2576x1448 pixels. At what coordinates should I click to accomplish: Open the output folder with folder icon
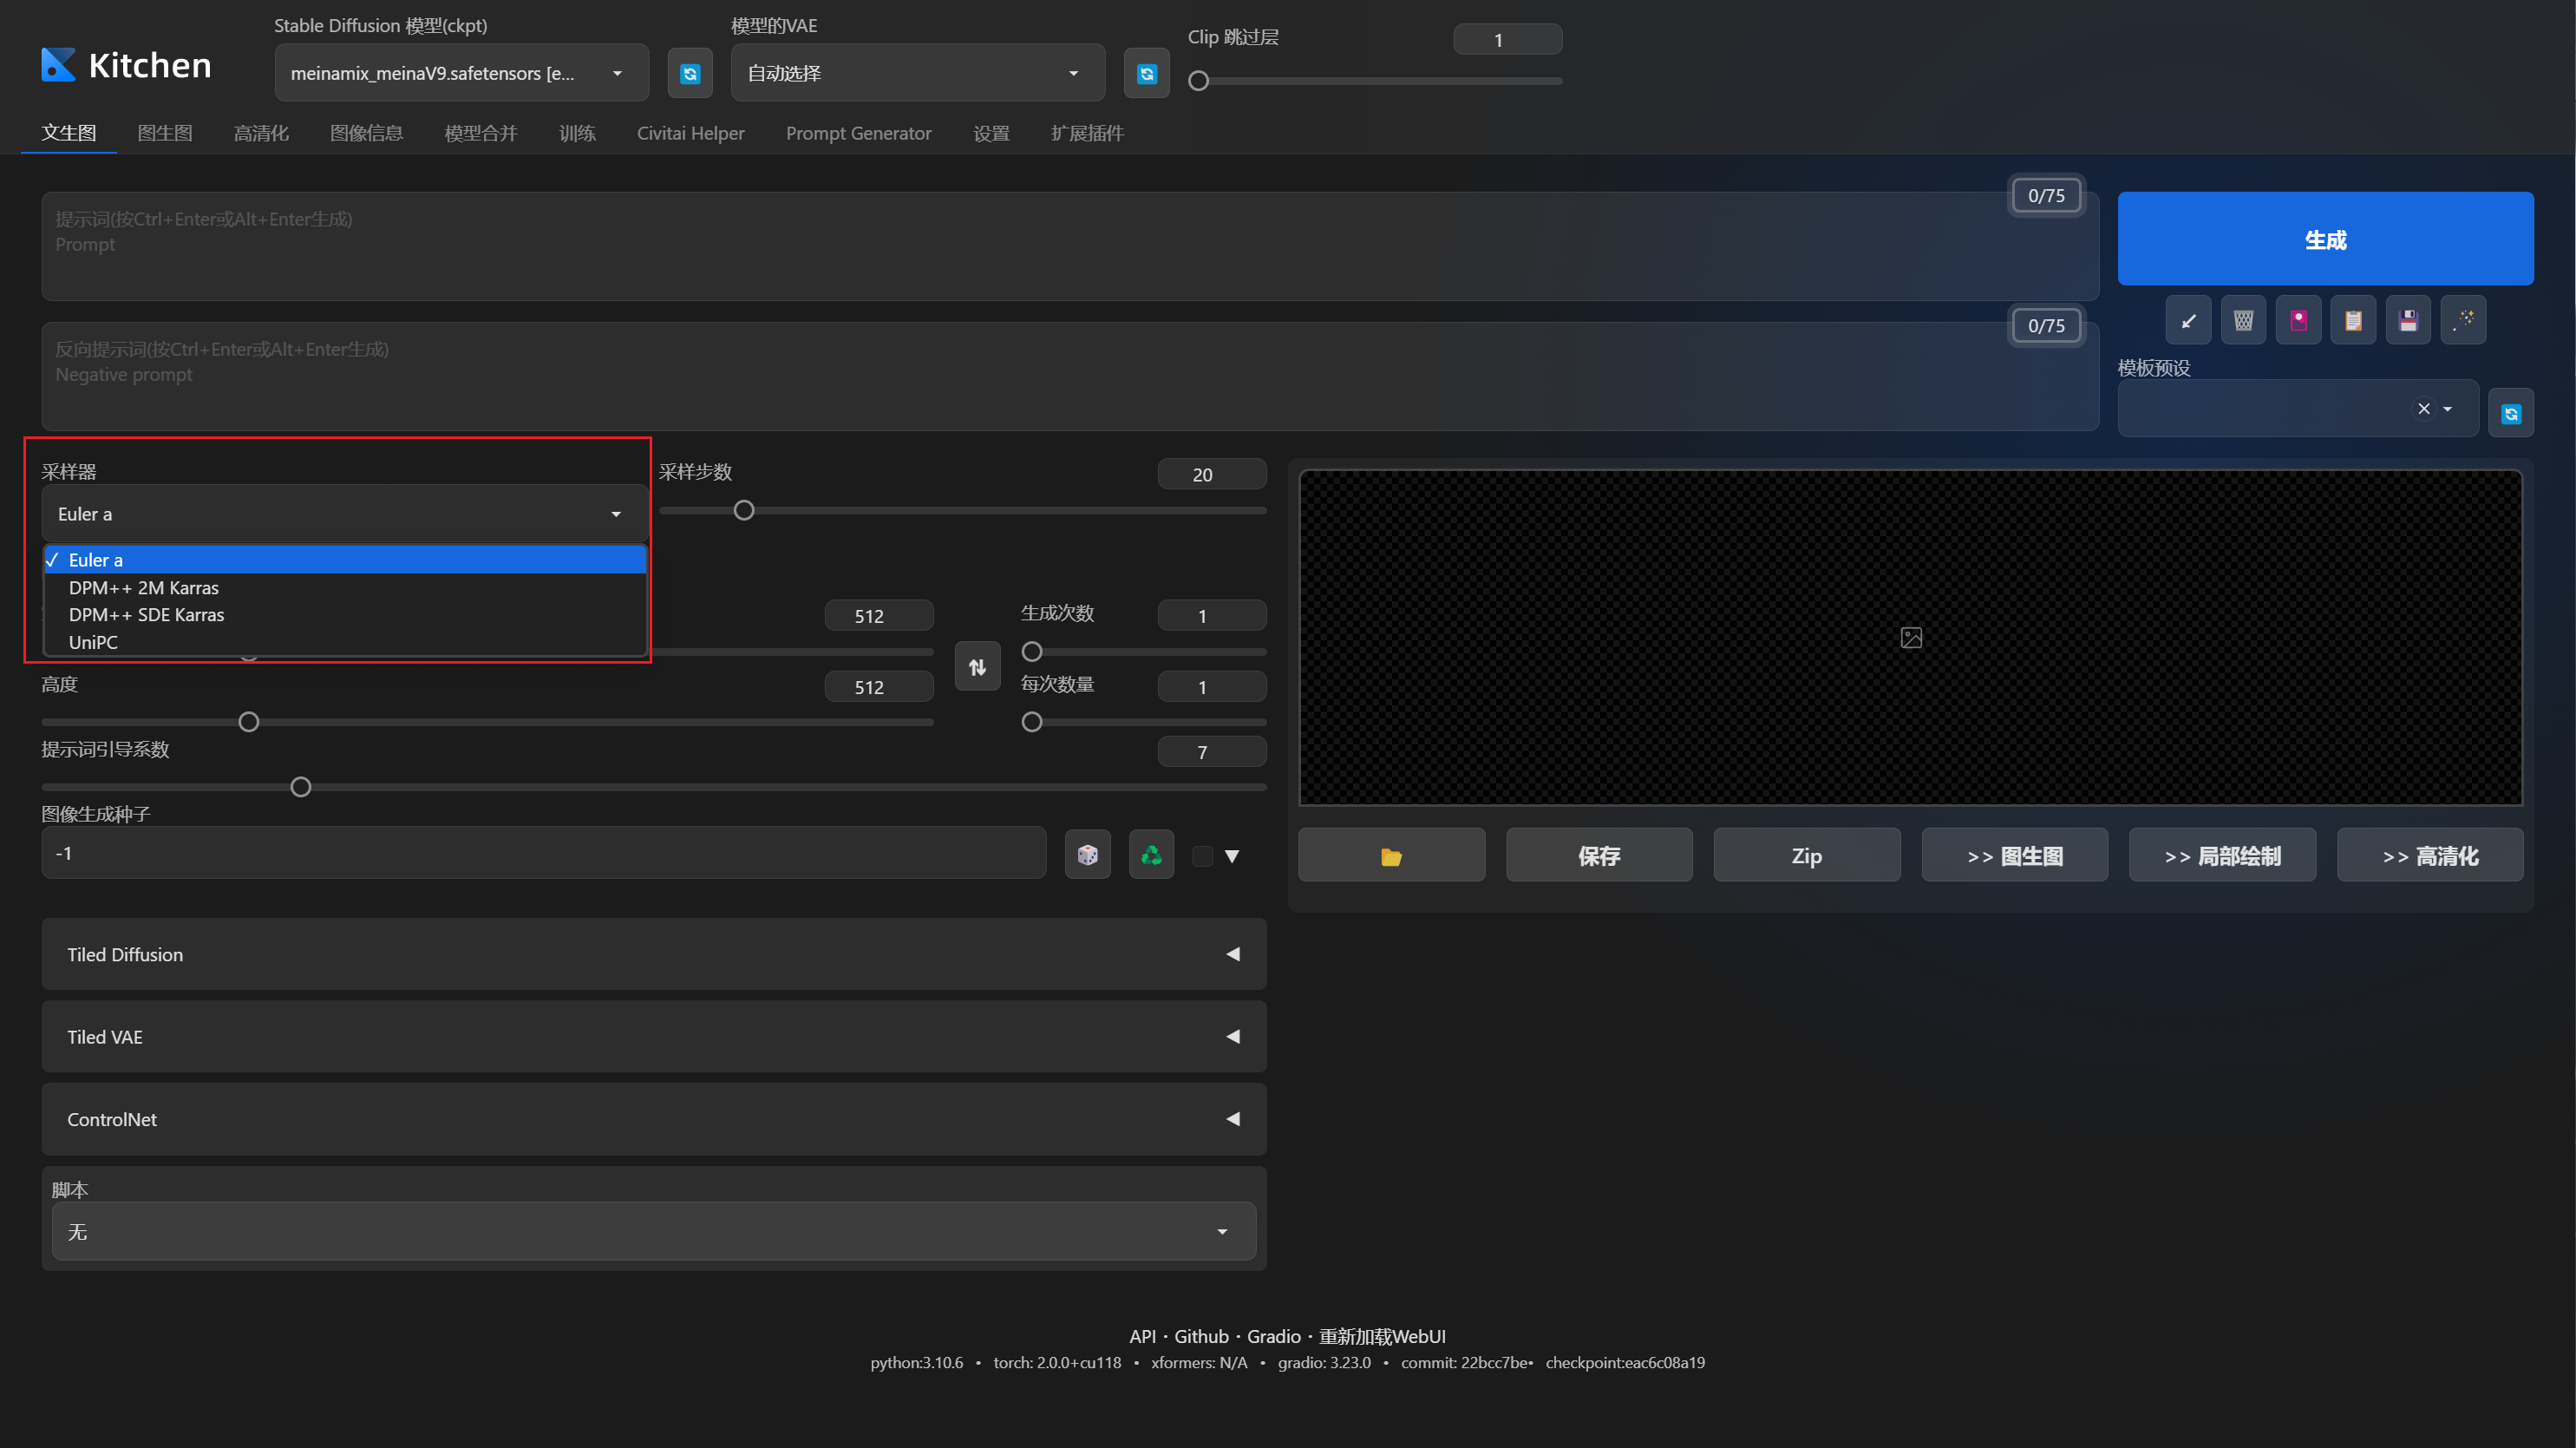point(1391,856)
